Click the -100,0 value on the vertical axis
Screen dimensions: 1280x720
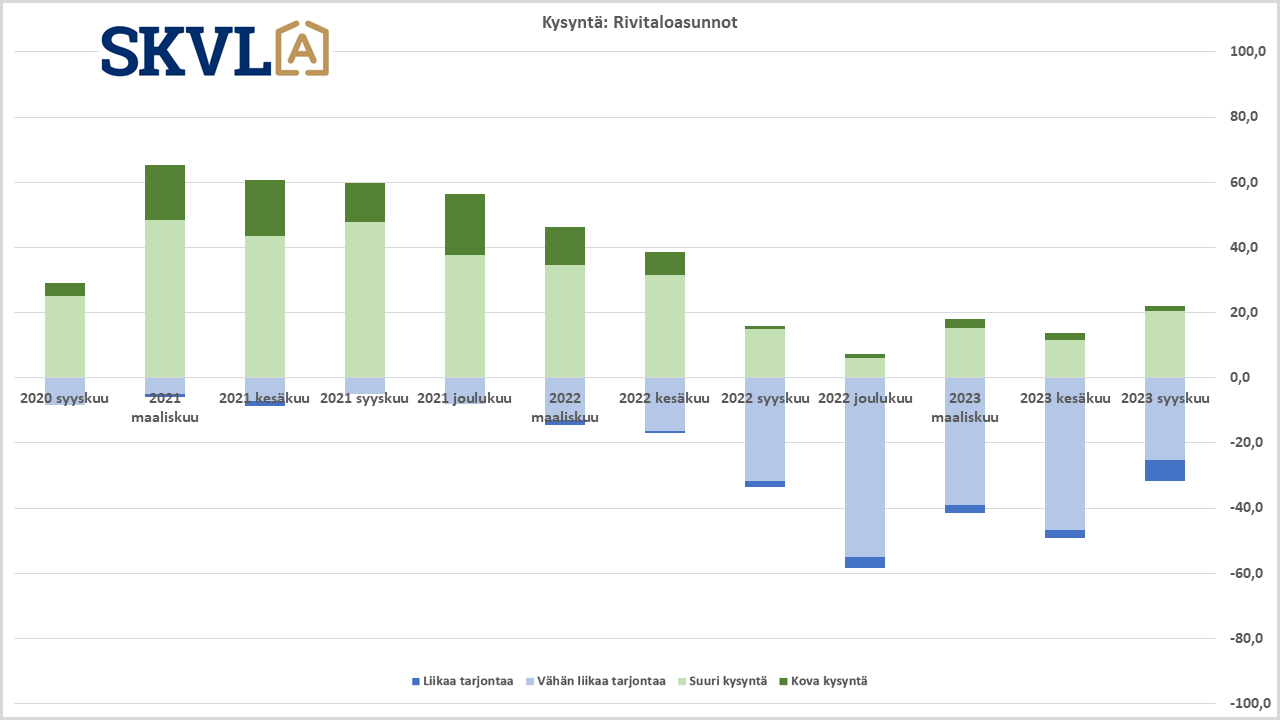1247,704
